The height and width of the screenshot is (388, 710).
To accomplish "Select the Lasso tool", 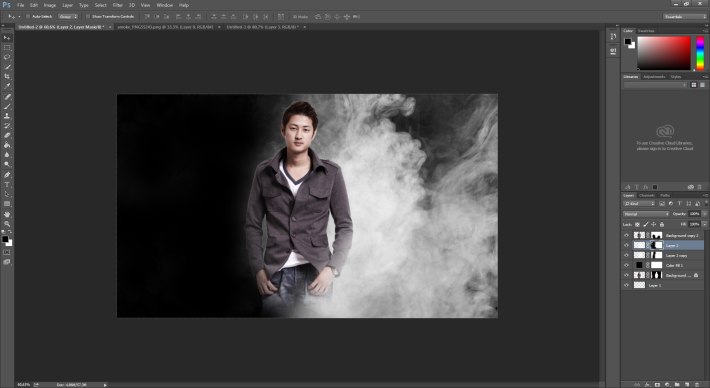I will tap(7, 57).
